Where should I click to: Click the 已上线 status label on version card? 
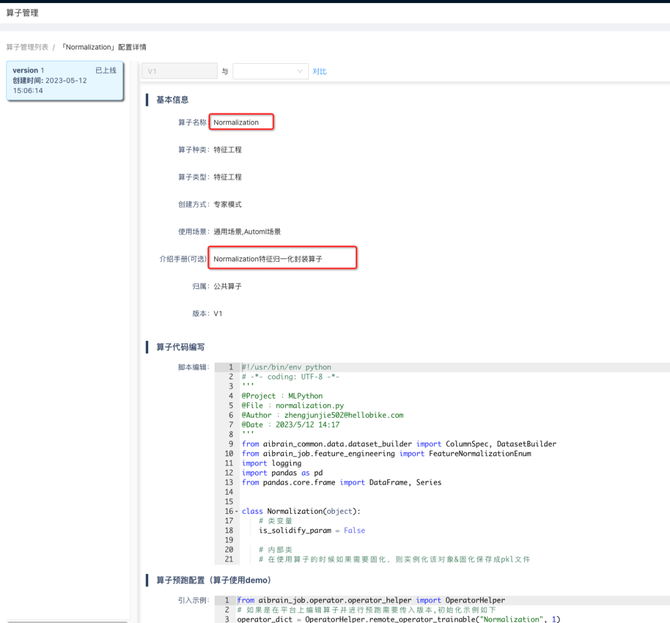[105, 71]
